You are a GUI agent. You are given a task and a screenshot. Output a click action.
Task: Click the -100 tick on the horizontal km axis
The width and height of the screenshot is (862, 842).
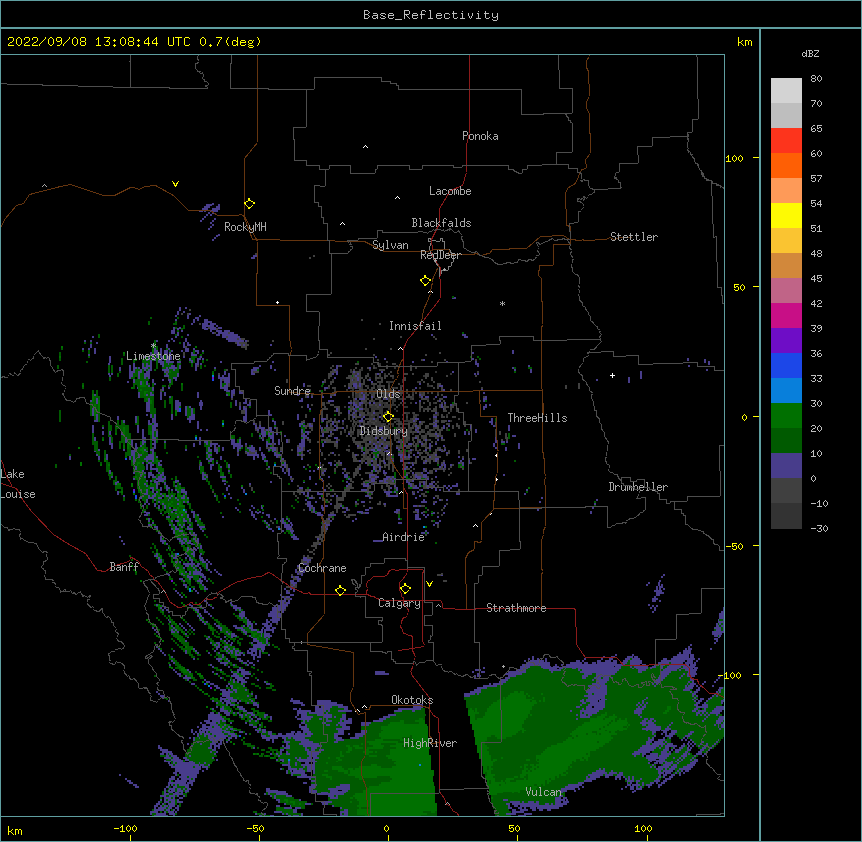pyautogui.click(x=126, y=828)
